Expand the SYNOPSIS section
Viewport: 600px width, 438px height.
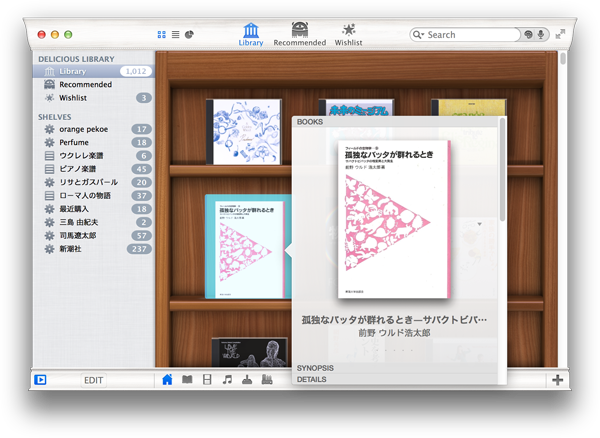coord(316,368)
